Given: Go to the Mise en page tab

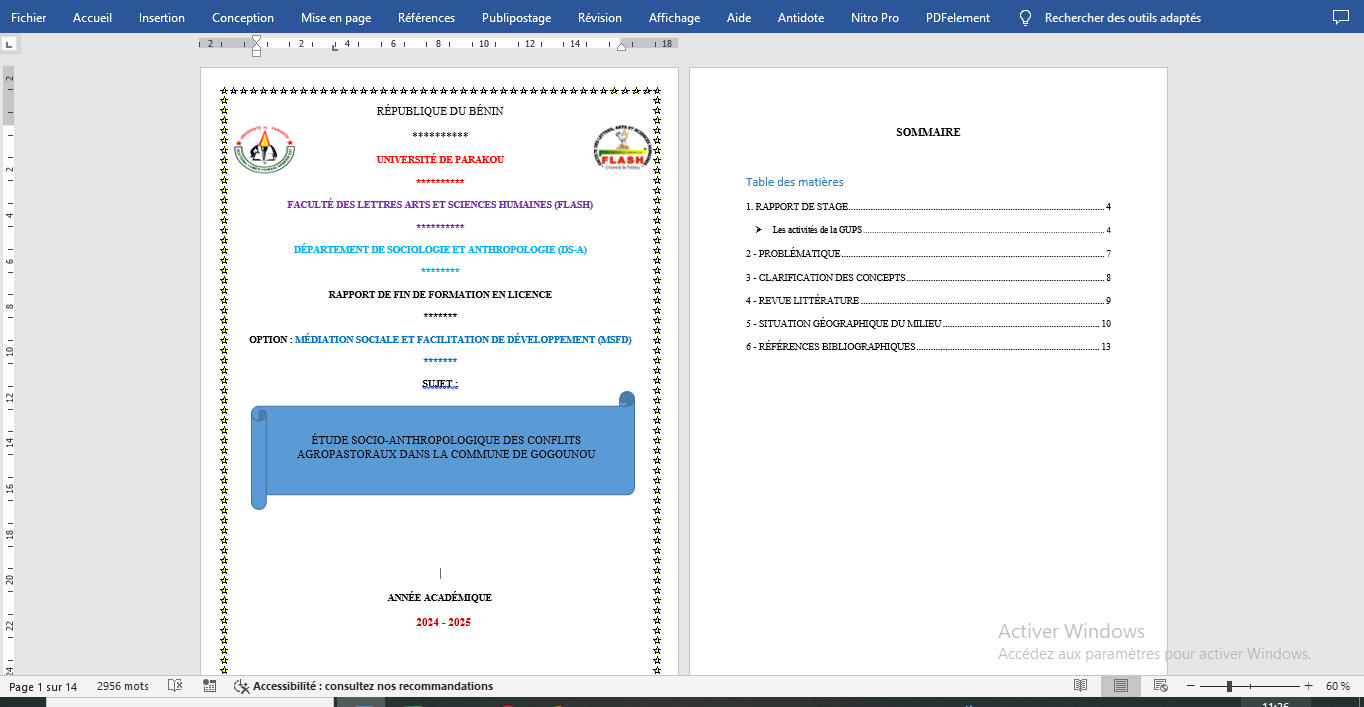Looking at the screenshot, I should pyautogui.click(x=336, y=18).
